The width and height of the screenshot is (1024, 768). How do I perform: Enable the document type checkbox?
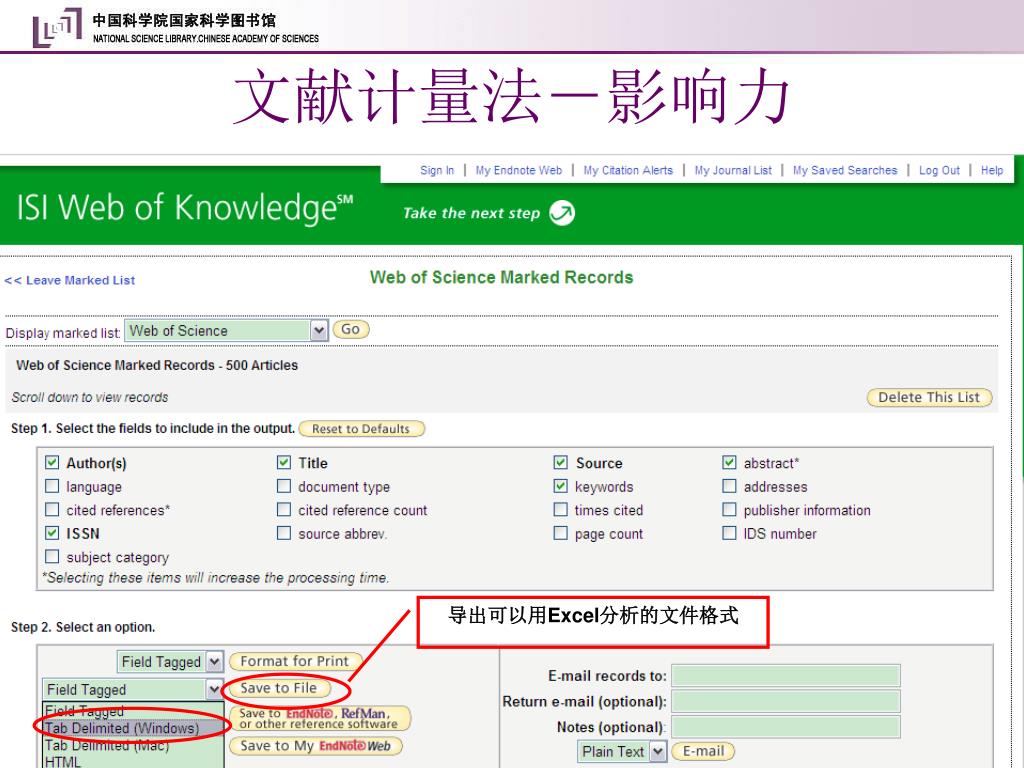tap(283, 487)
